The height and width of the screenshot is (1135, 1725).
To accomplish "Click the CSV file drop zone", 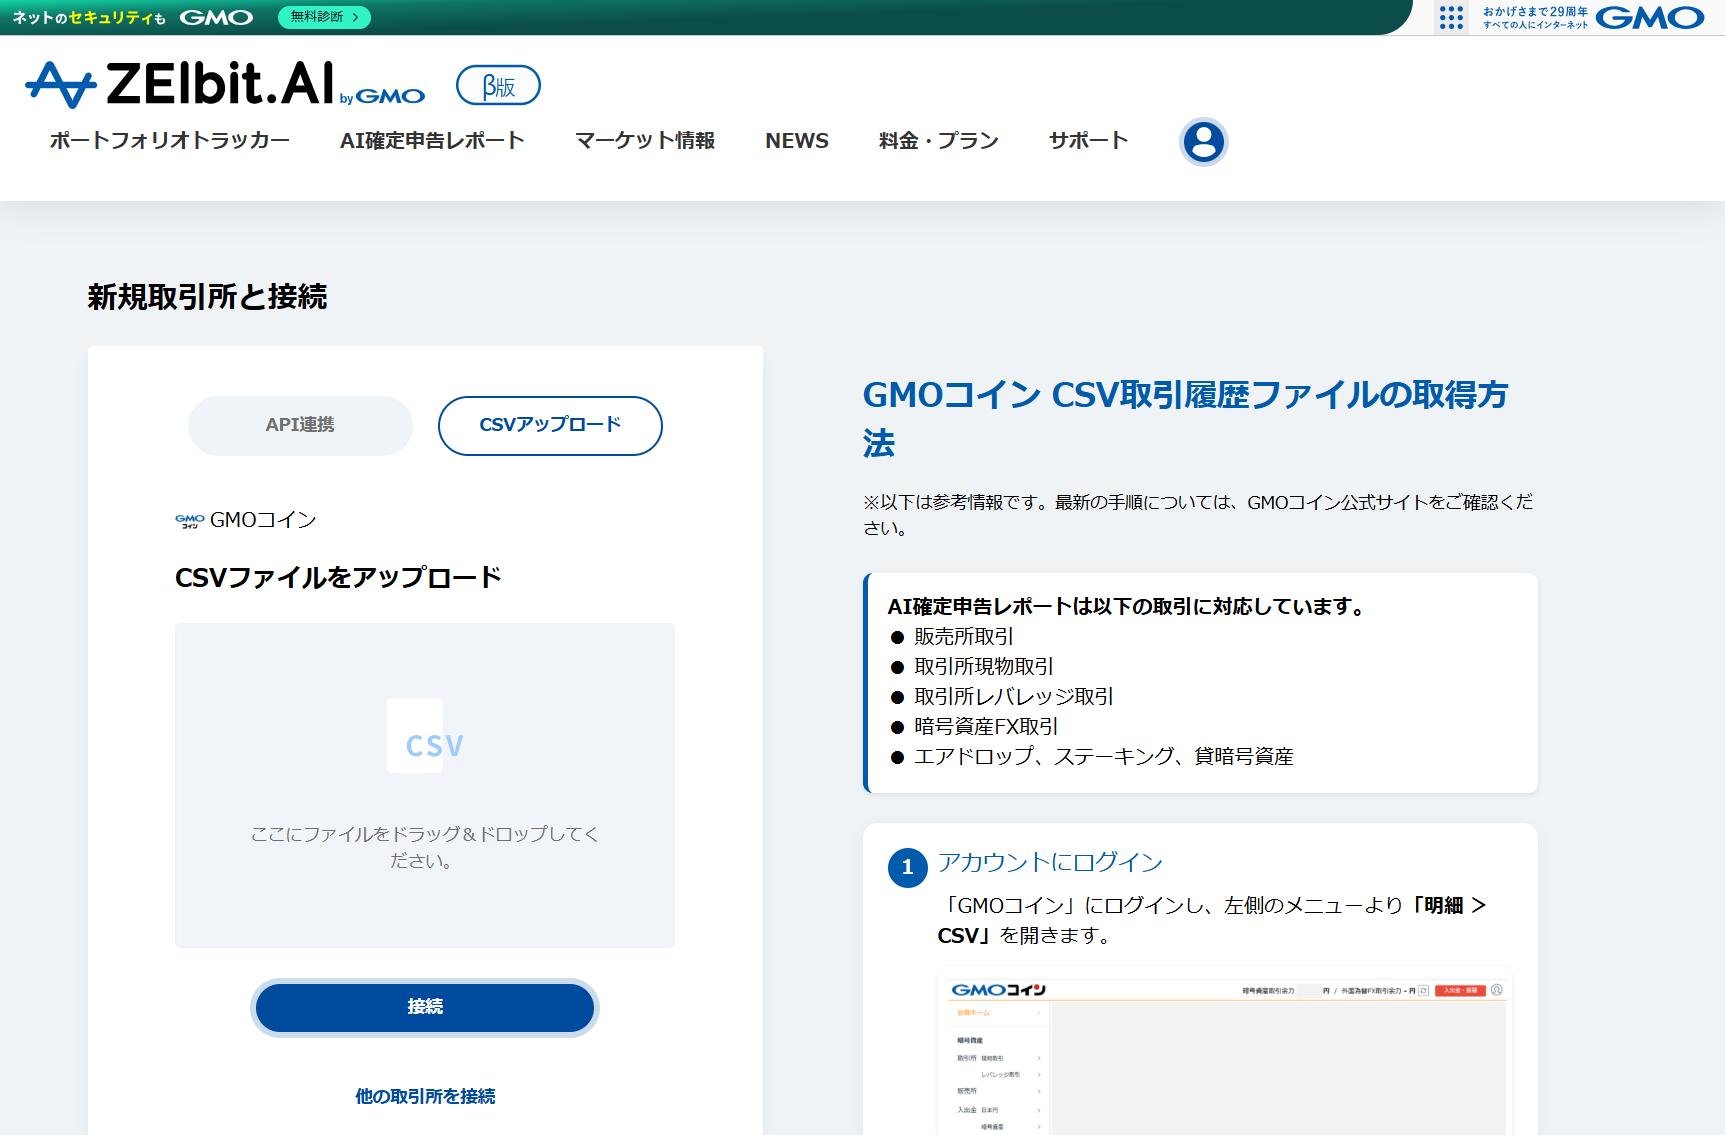I will click(425, 785).
